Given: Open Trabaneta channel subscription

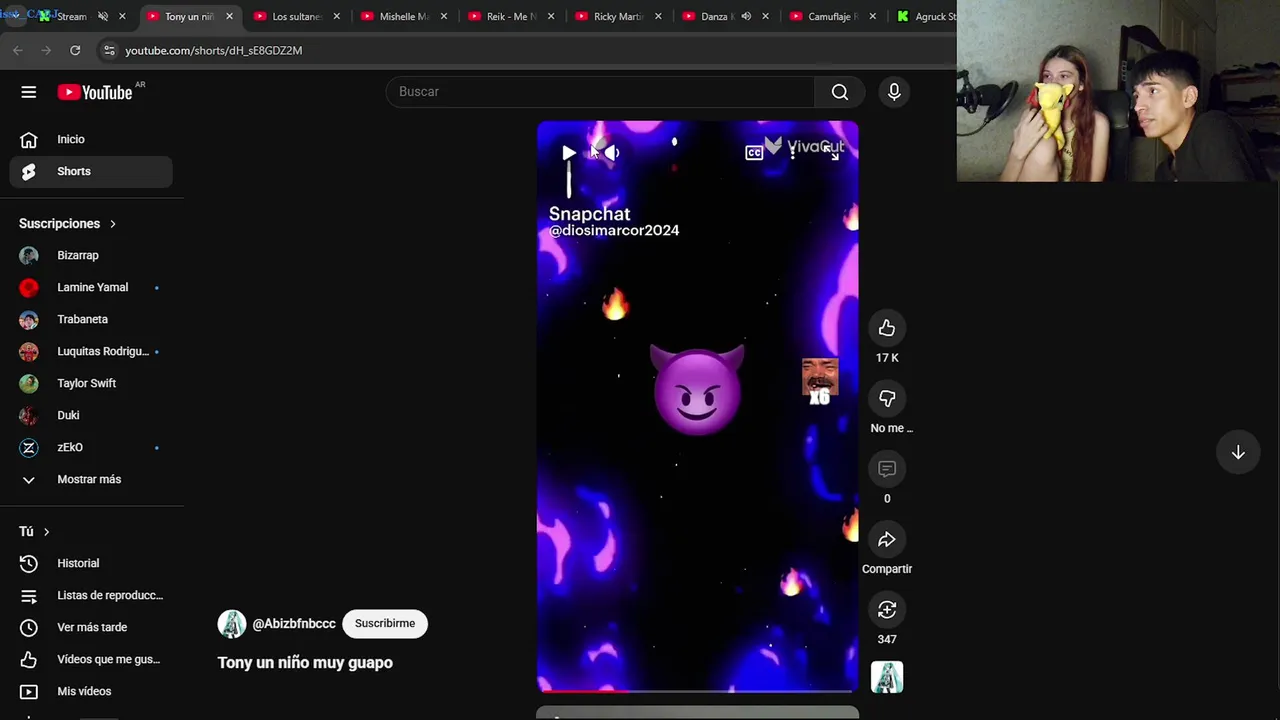Looking at the screenshot, I should [91, 319].
